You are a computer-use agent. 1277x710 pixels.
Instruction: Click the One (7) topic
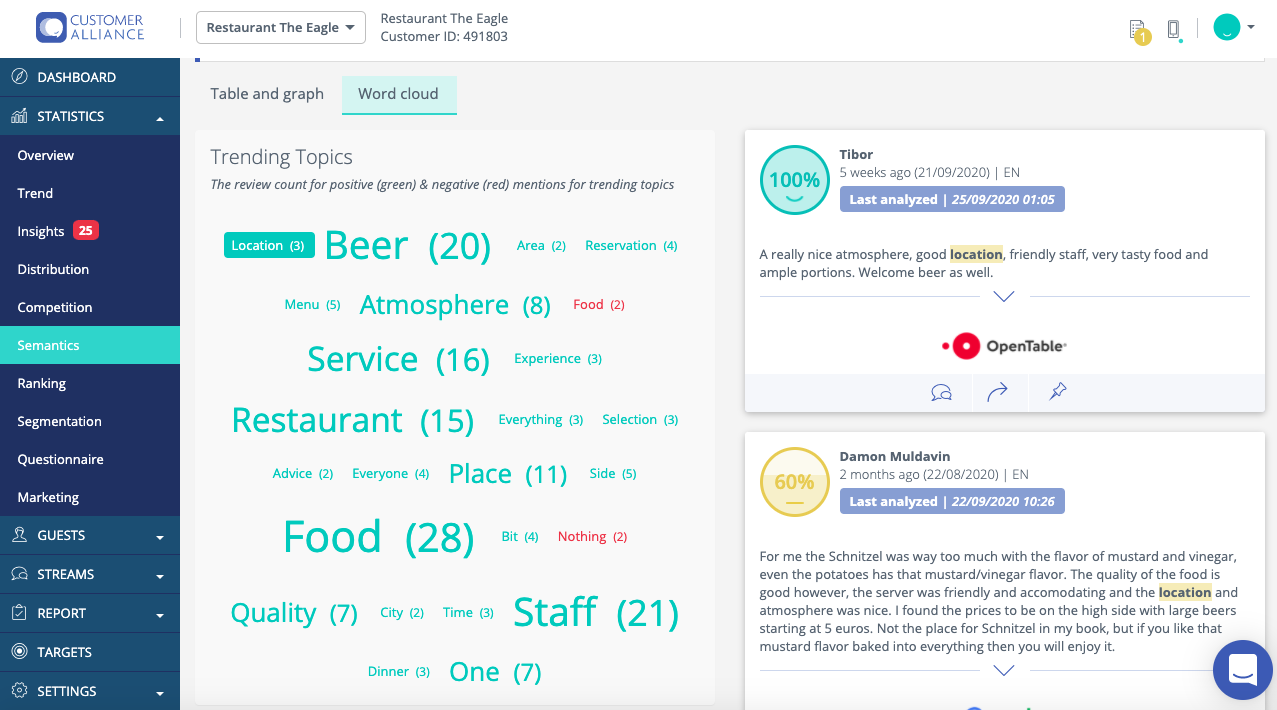(495, 672)
